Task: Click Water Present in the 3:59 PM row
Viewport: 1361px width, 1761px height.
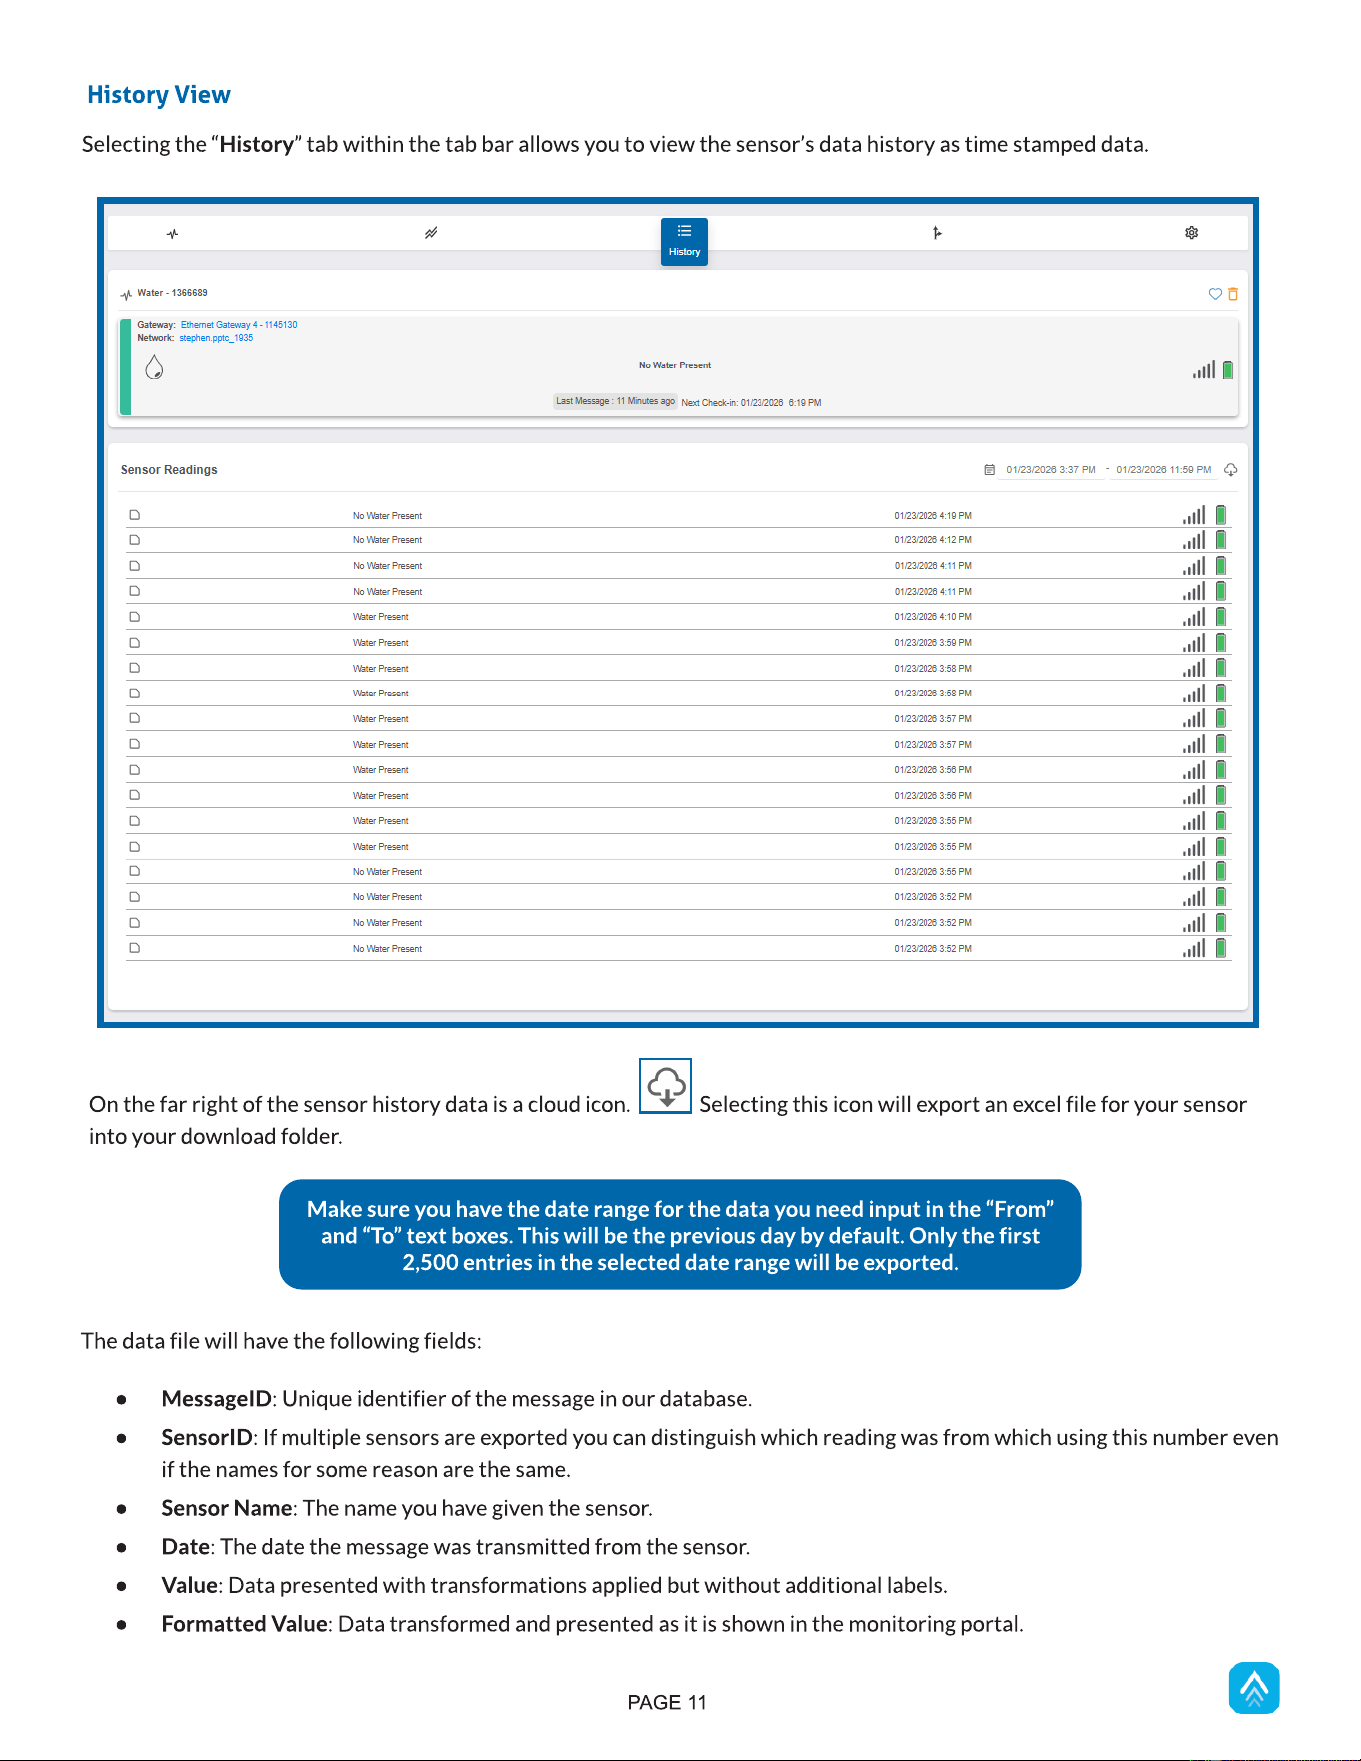Action: [380, 643]
